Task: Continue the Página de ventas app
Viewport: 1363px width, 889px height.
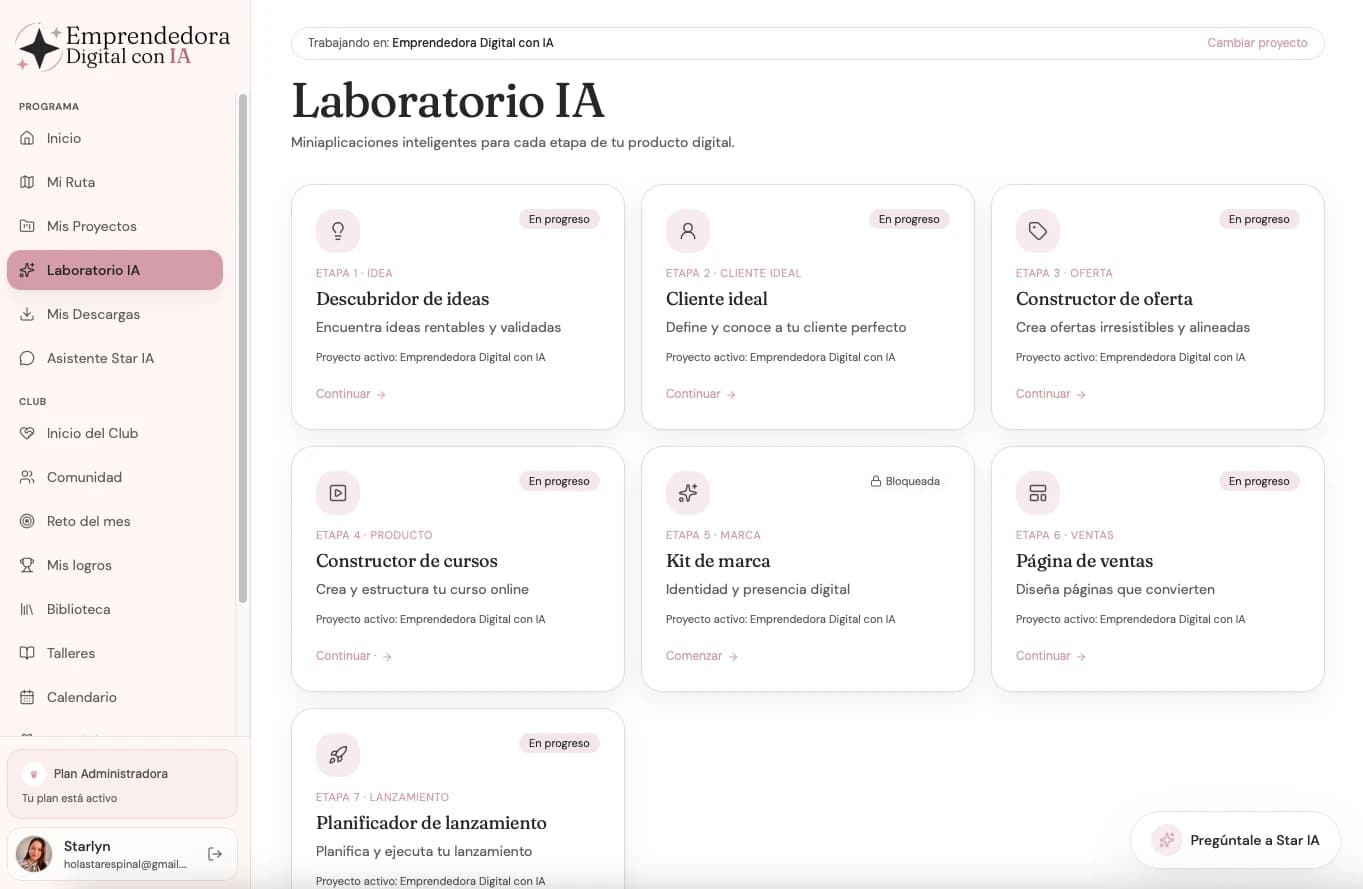Action: pos(1051,656)
